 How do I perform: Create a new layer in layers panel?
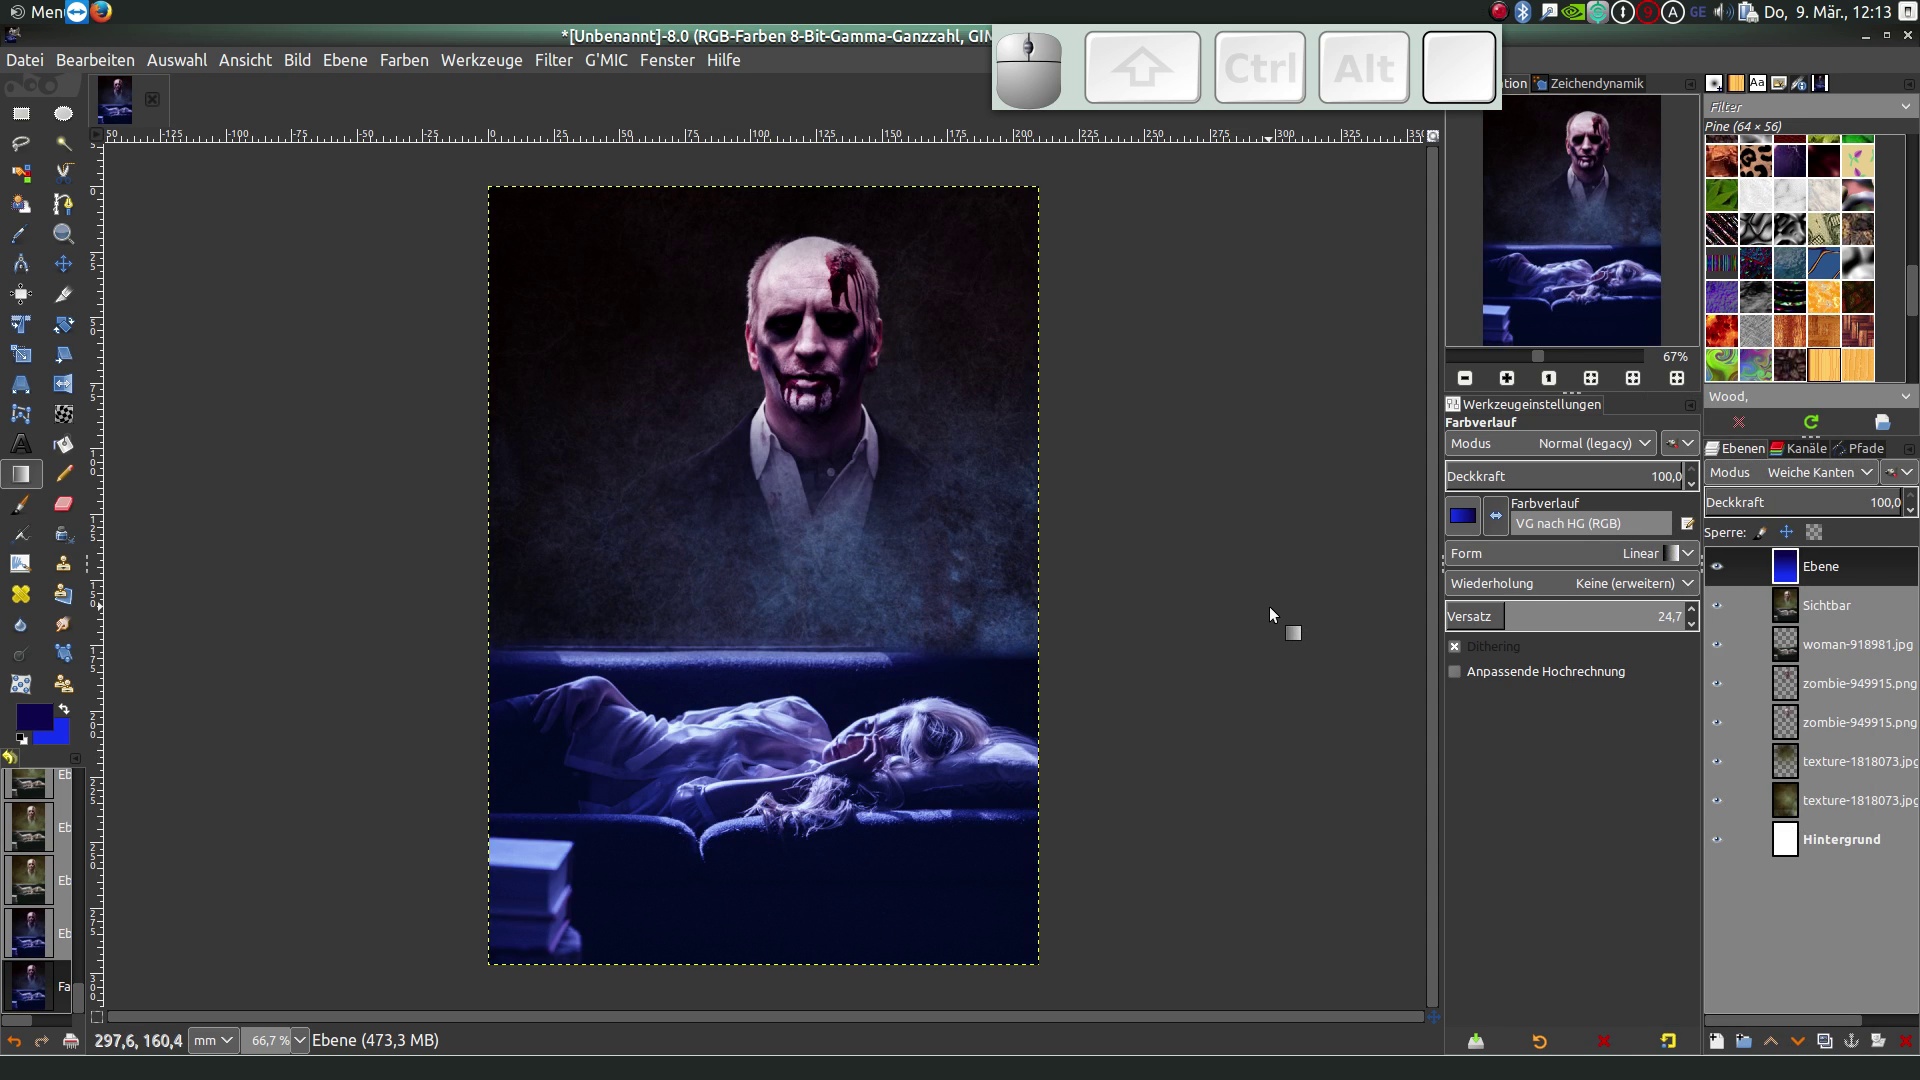(x=1716, y=1041)
